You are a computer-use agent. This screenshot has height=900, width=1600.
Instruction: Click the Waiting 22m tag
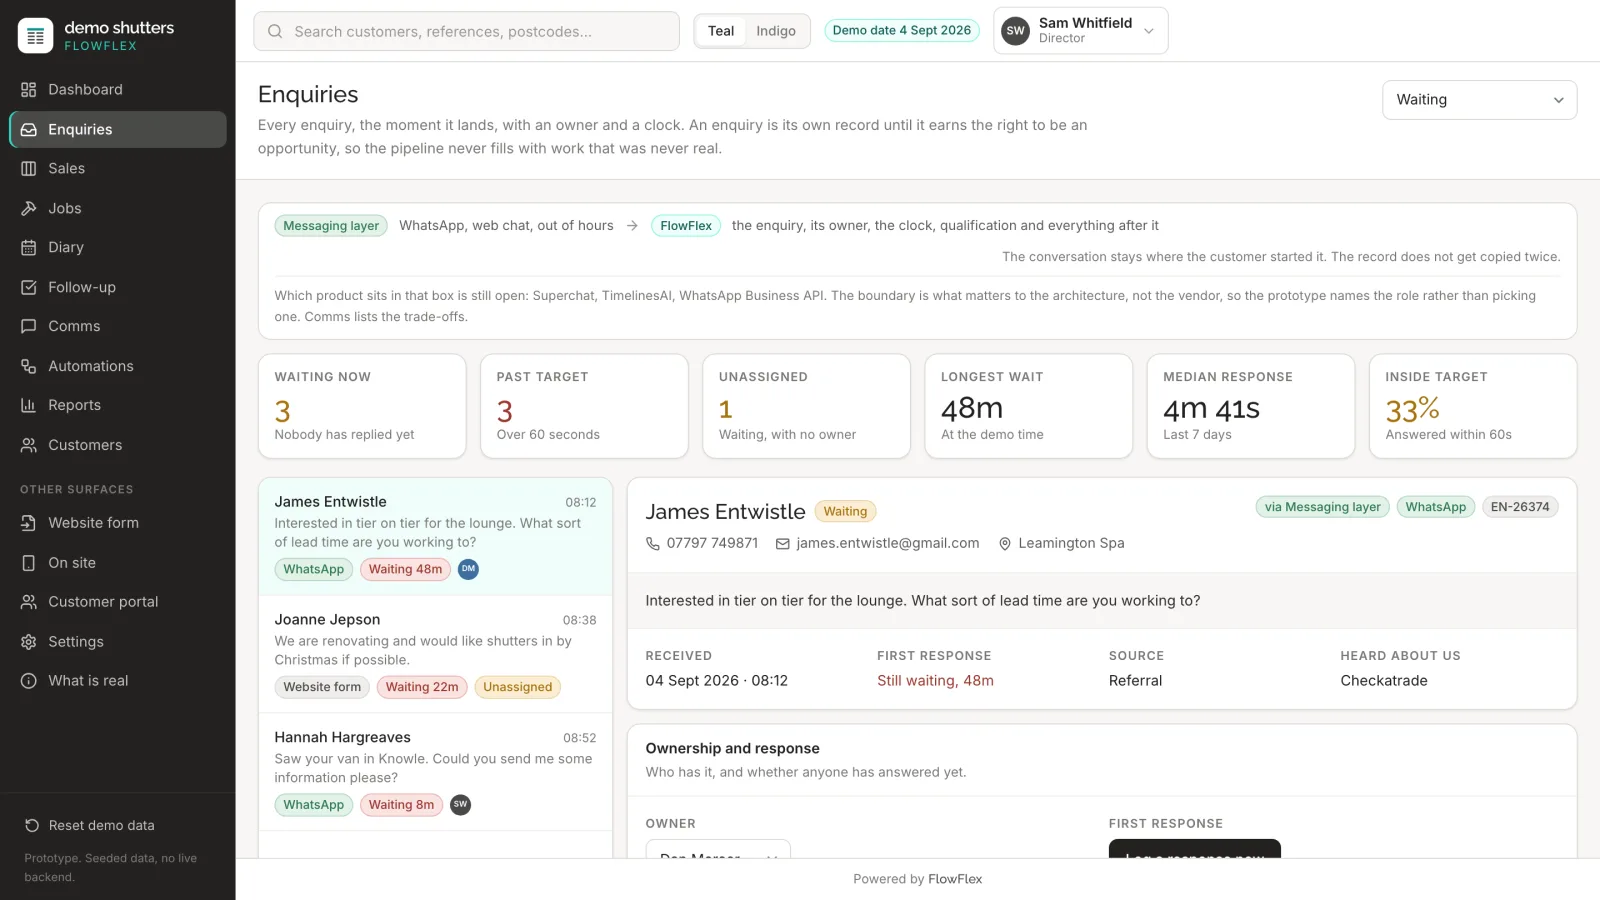(x=422, y=687)
